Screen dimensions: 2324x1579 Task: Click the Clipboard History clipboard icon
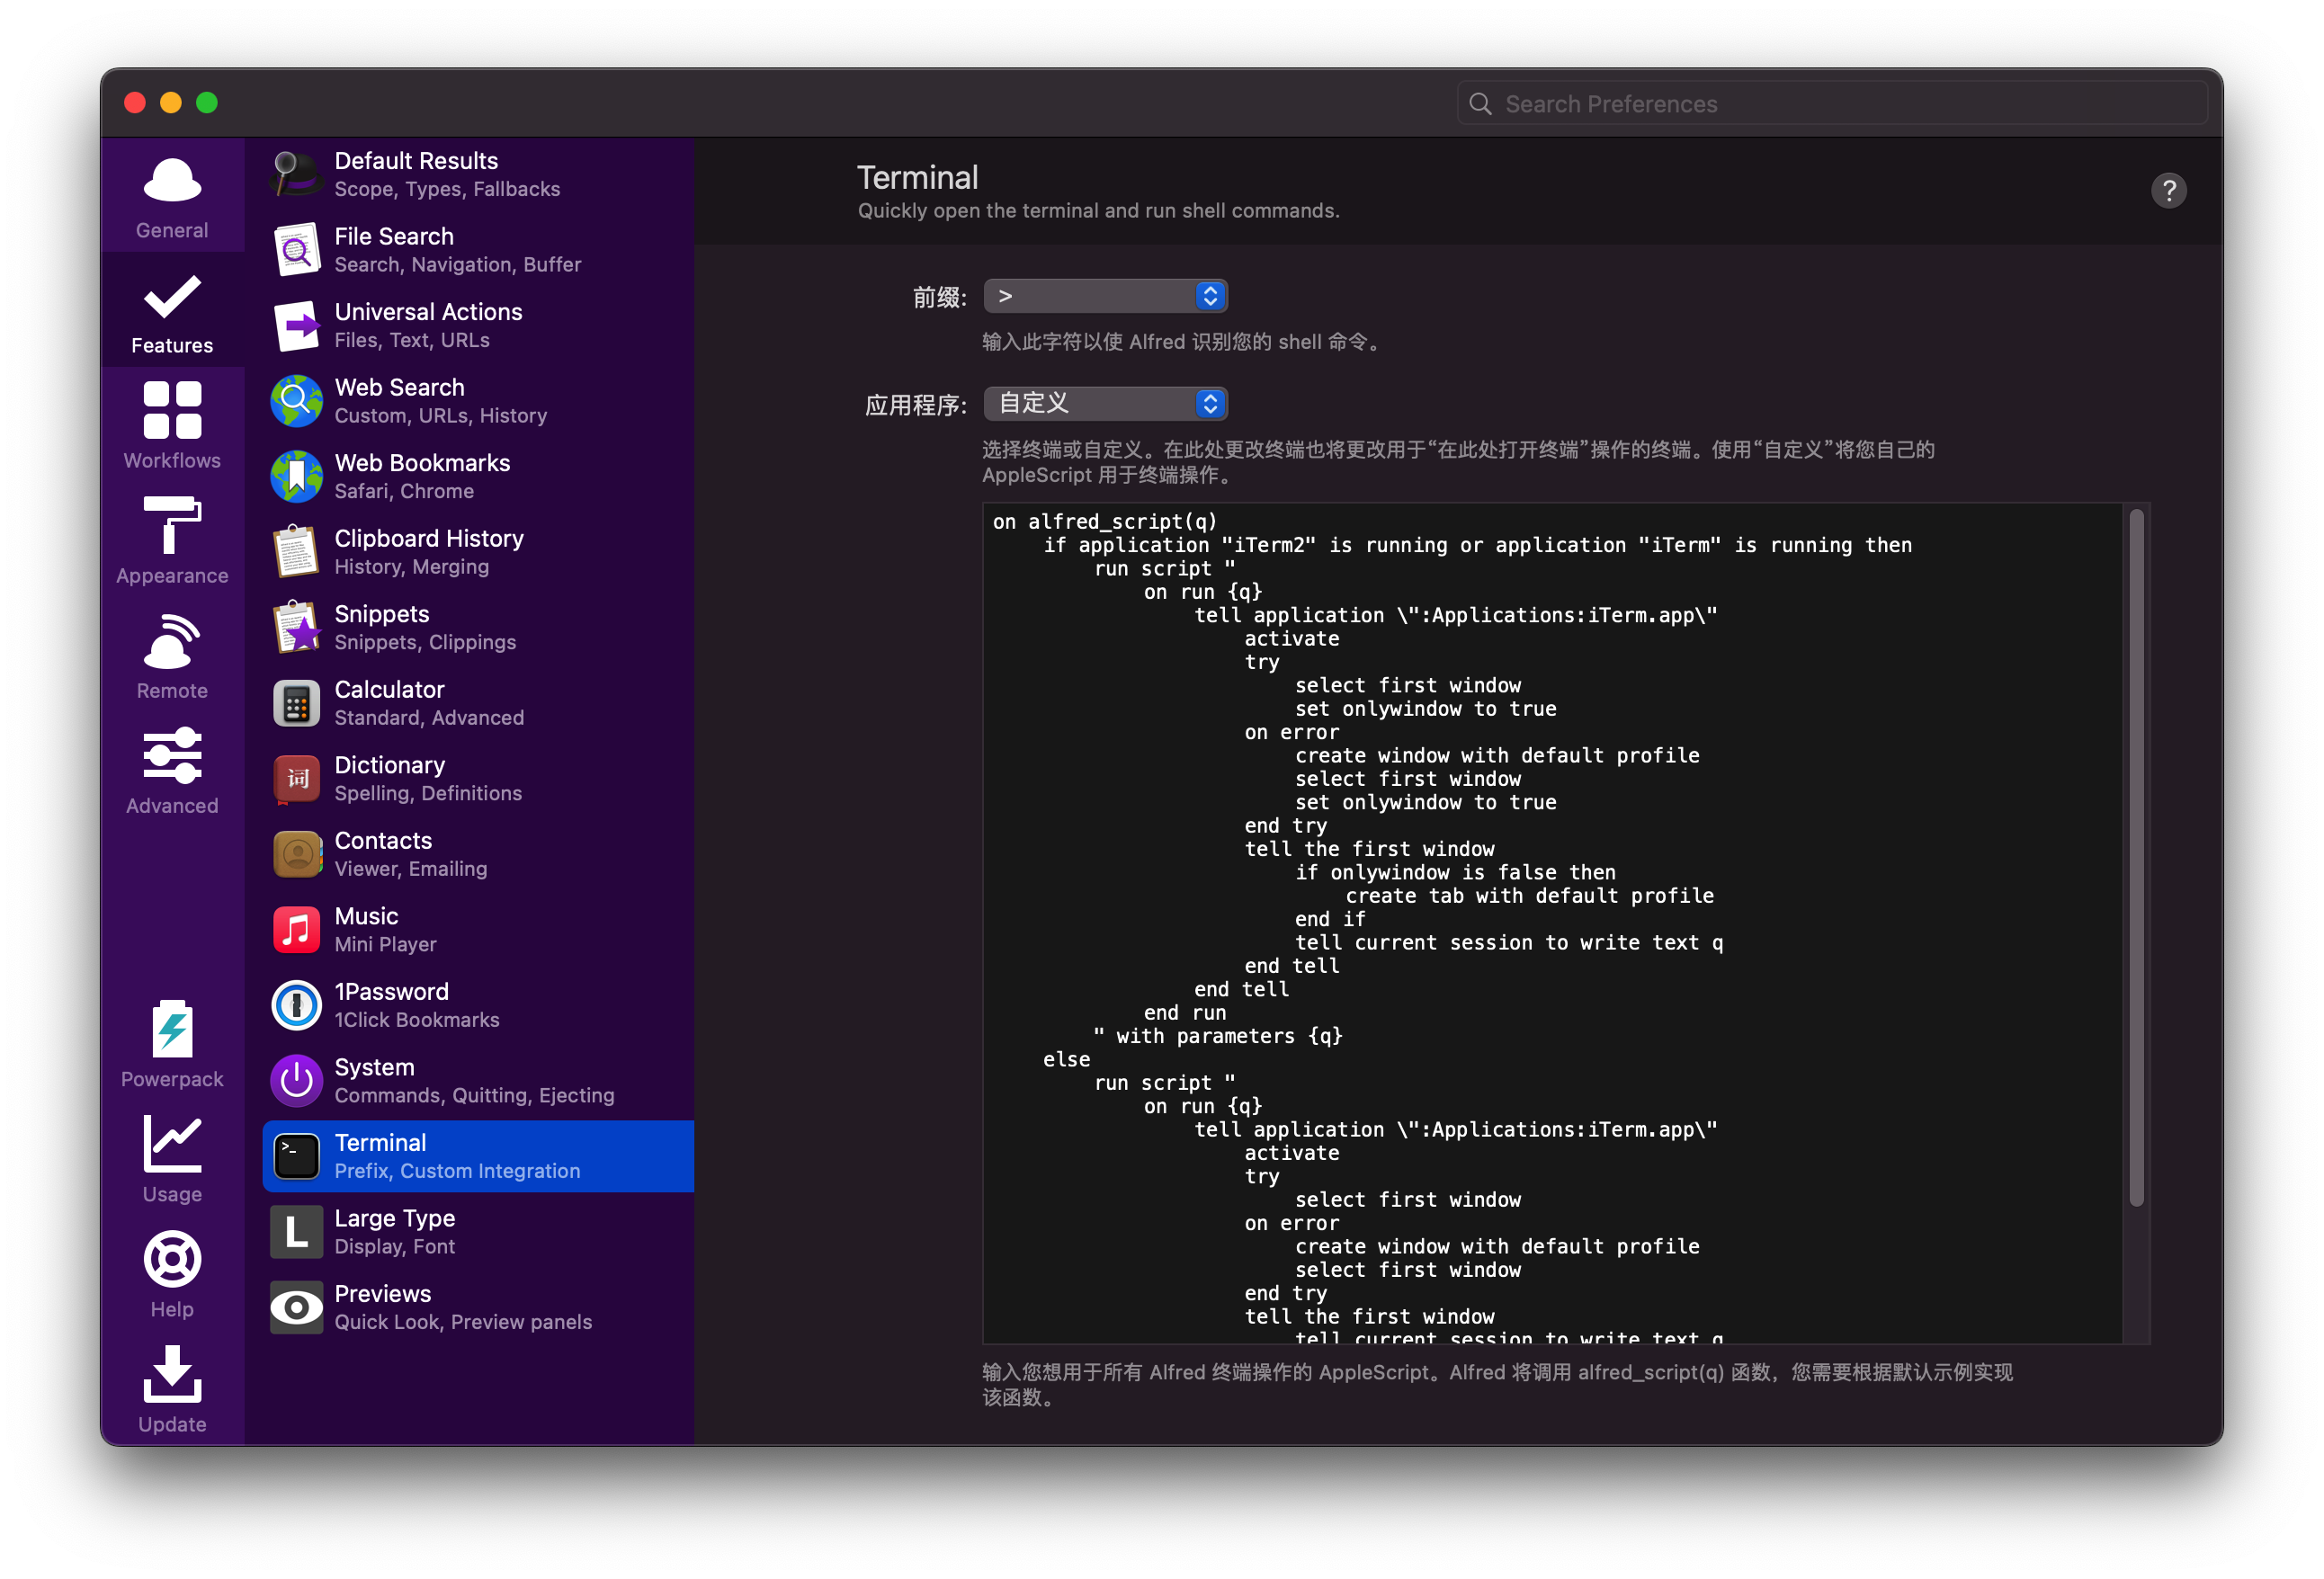(296, 551)
